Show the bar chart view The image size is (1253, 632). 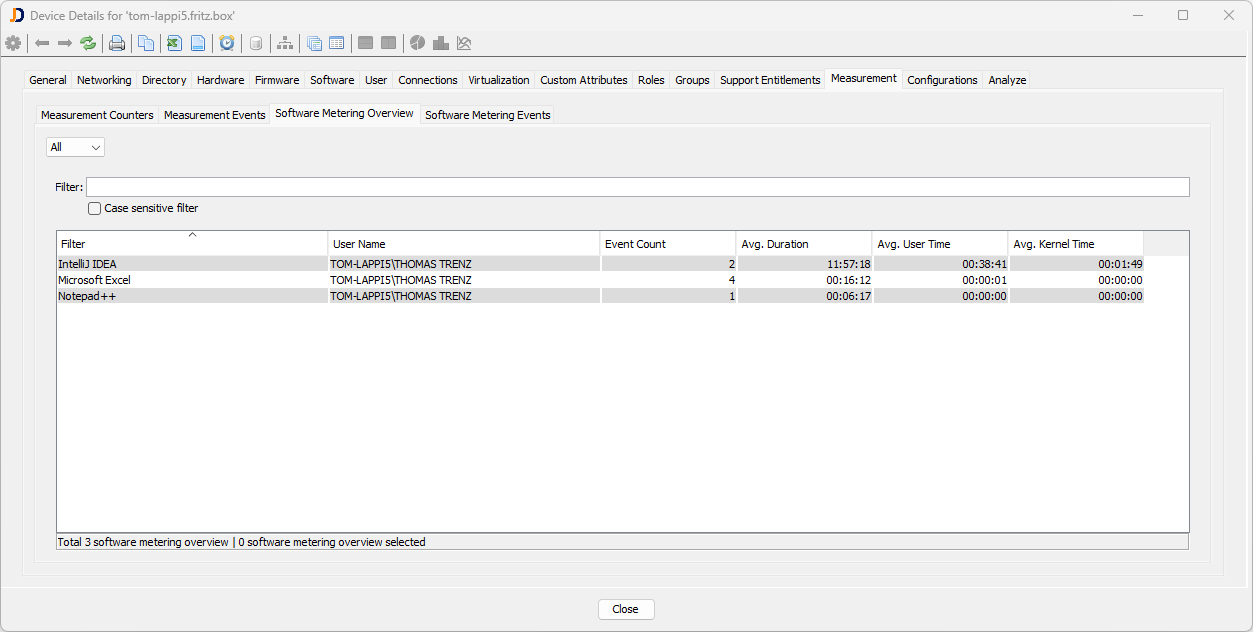point(441,43)
